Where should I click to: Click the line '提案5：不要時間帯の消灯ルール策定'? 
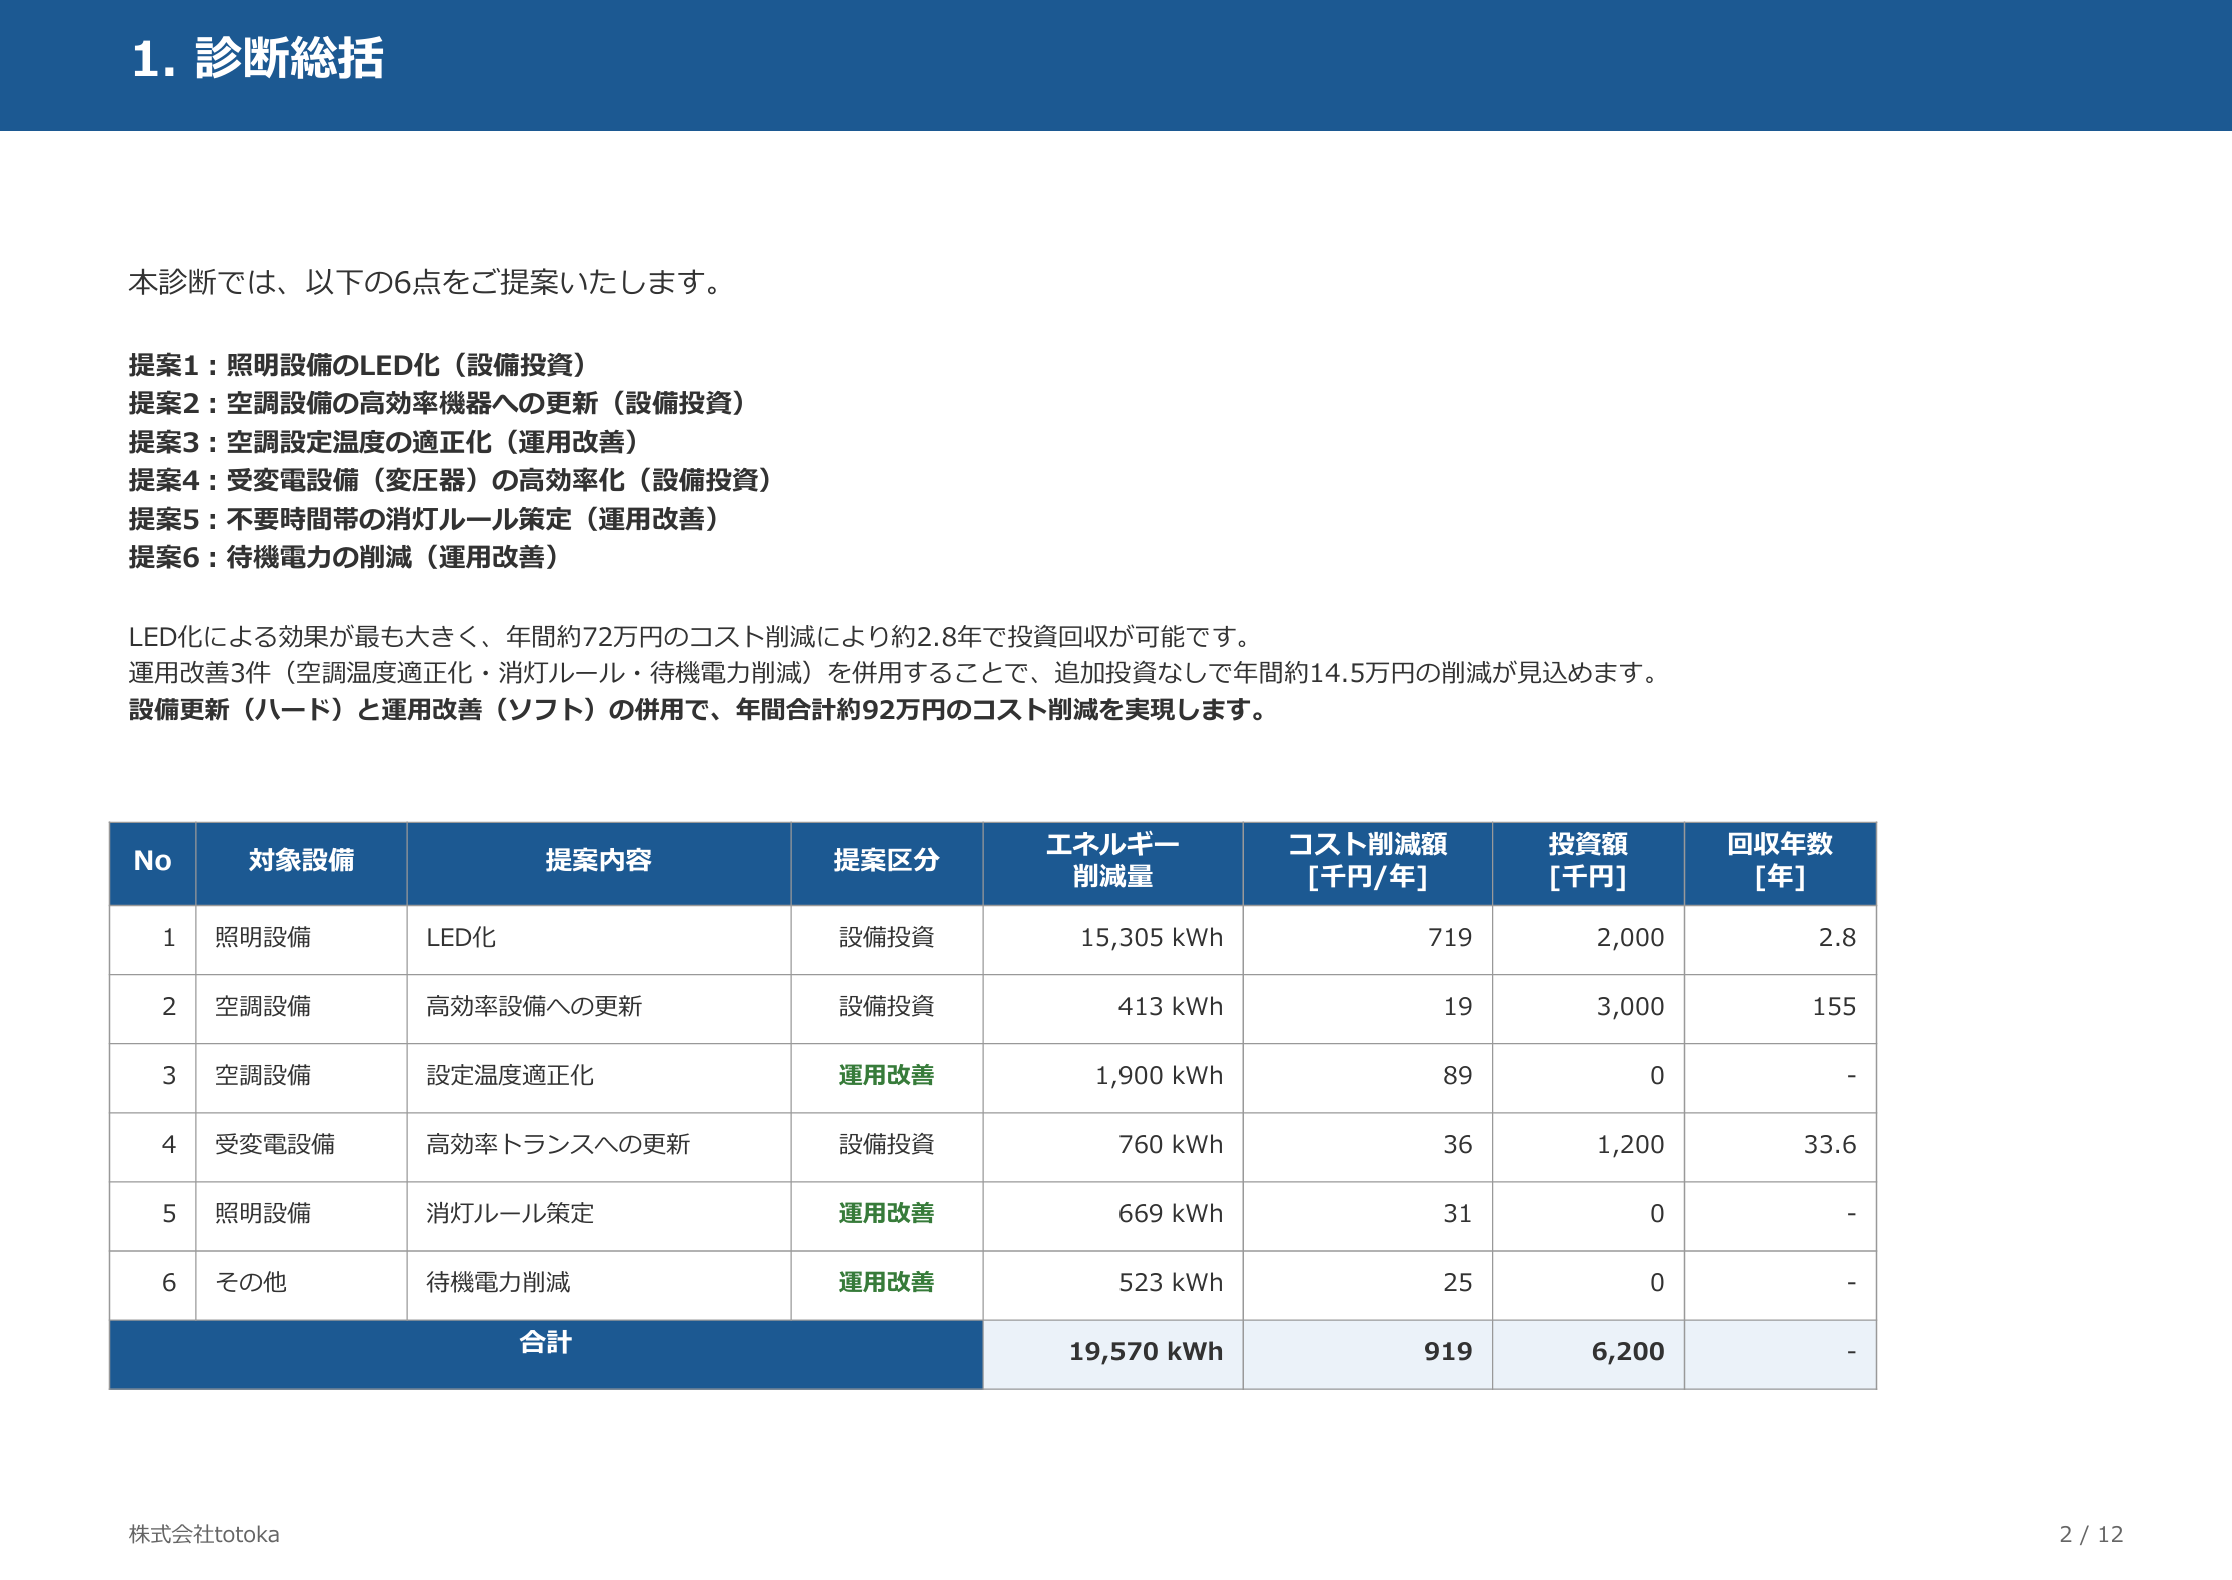(424, 519)
